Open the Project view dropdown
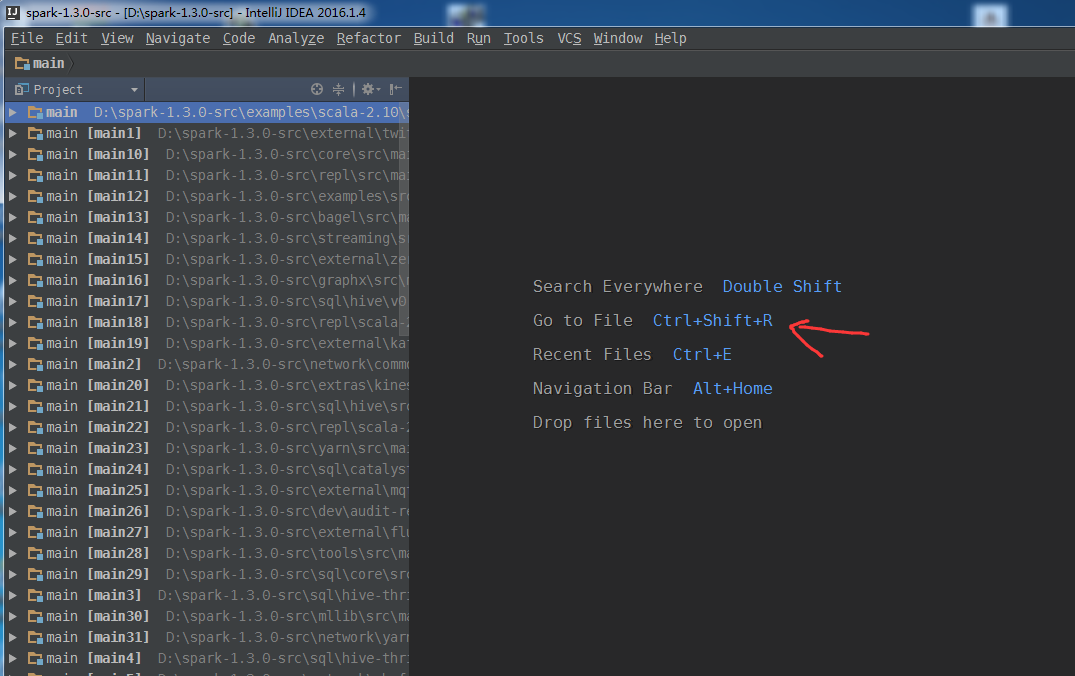 point(134,90)
